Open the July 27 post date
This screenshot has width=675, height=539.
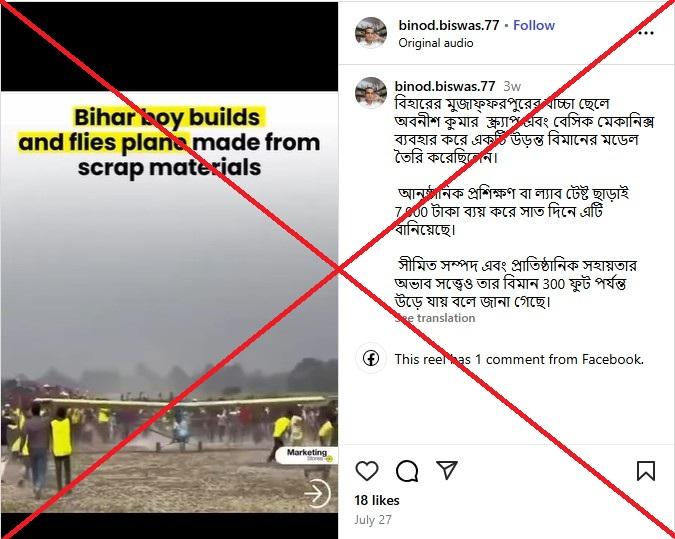tap(373, 520)
